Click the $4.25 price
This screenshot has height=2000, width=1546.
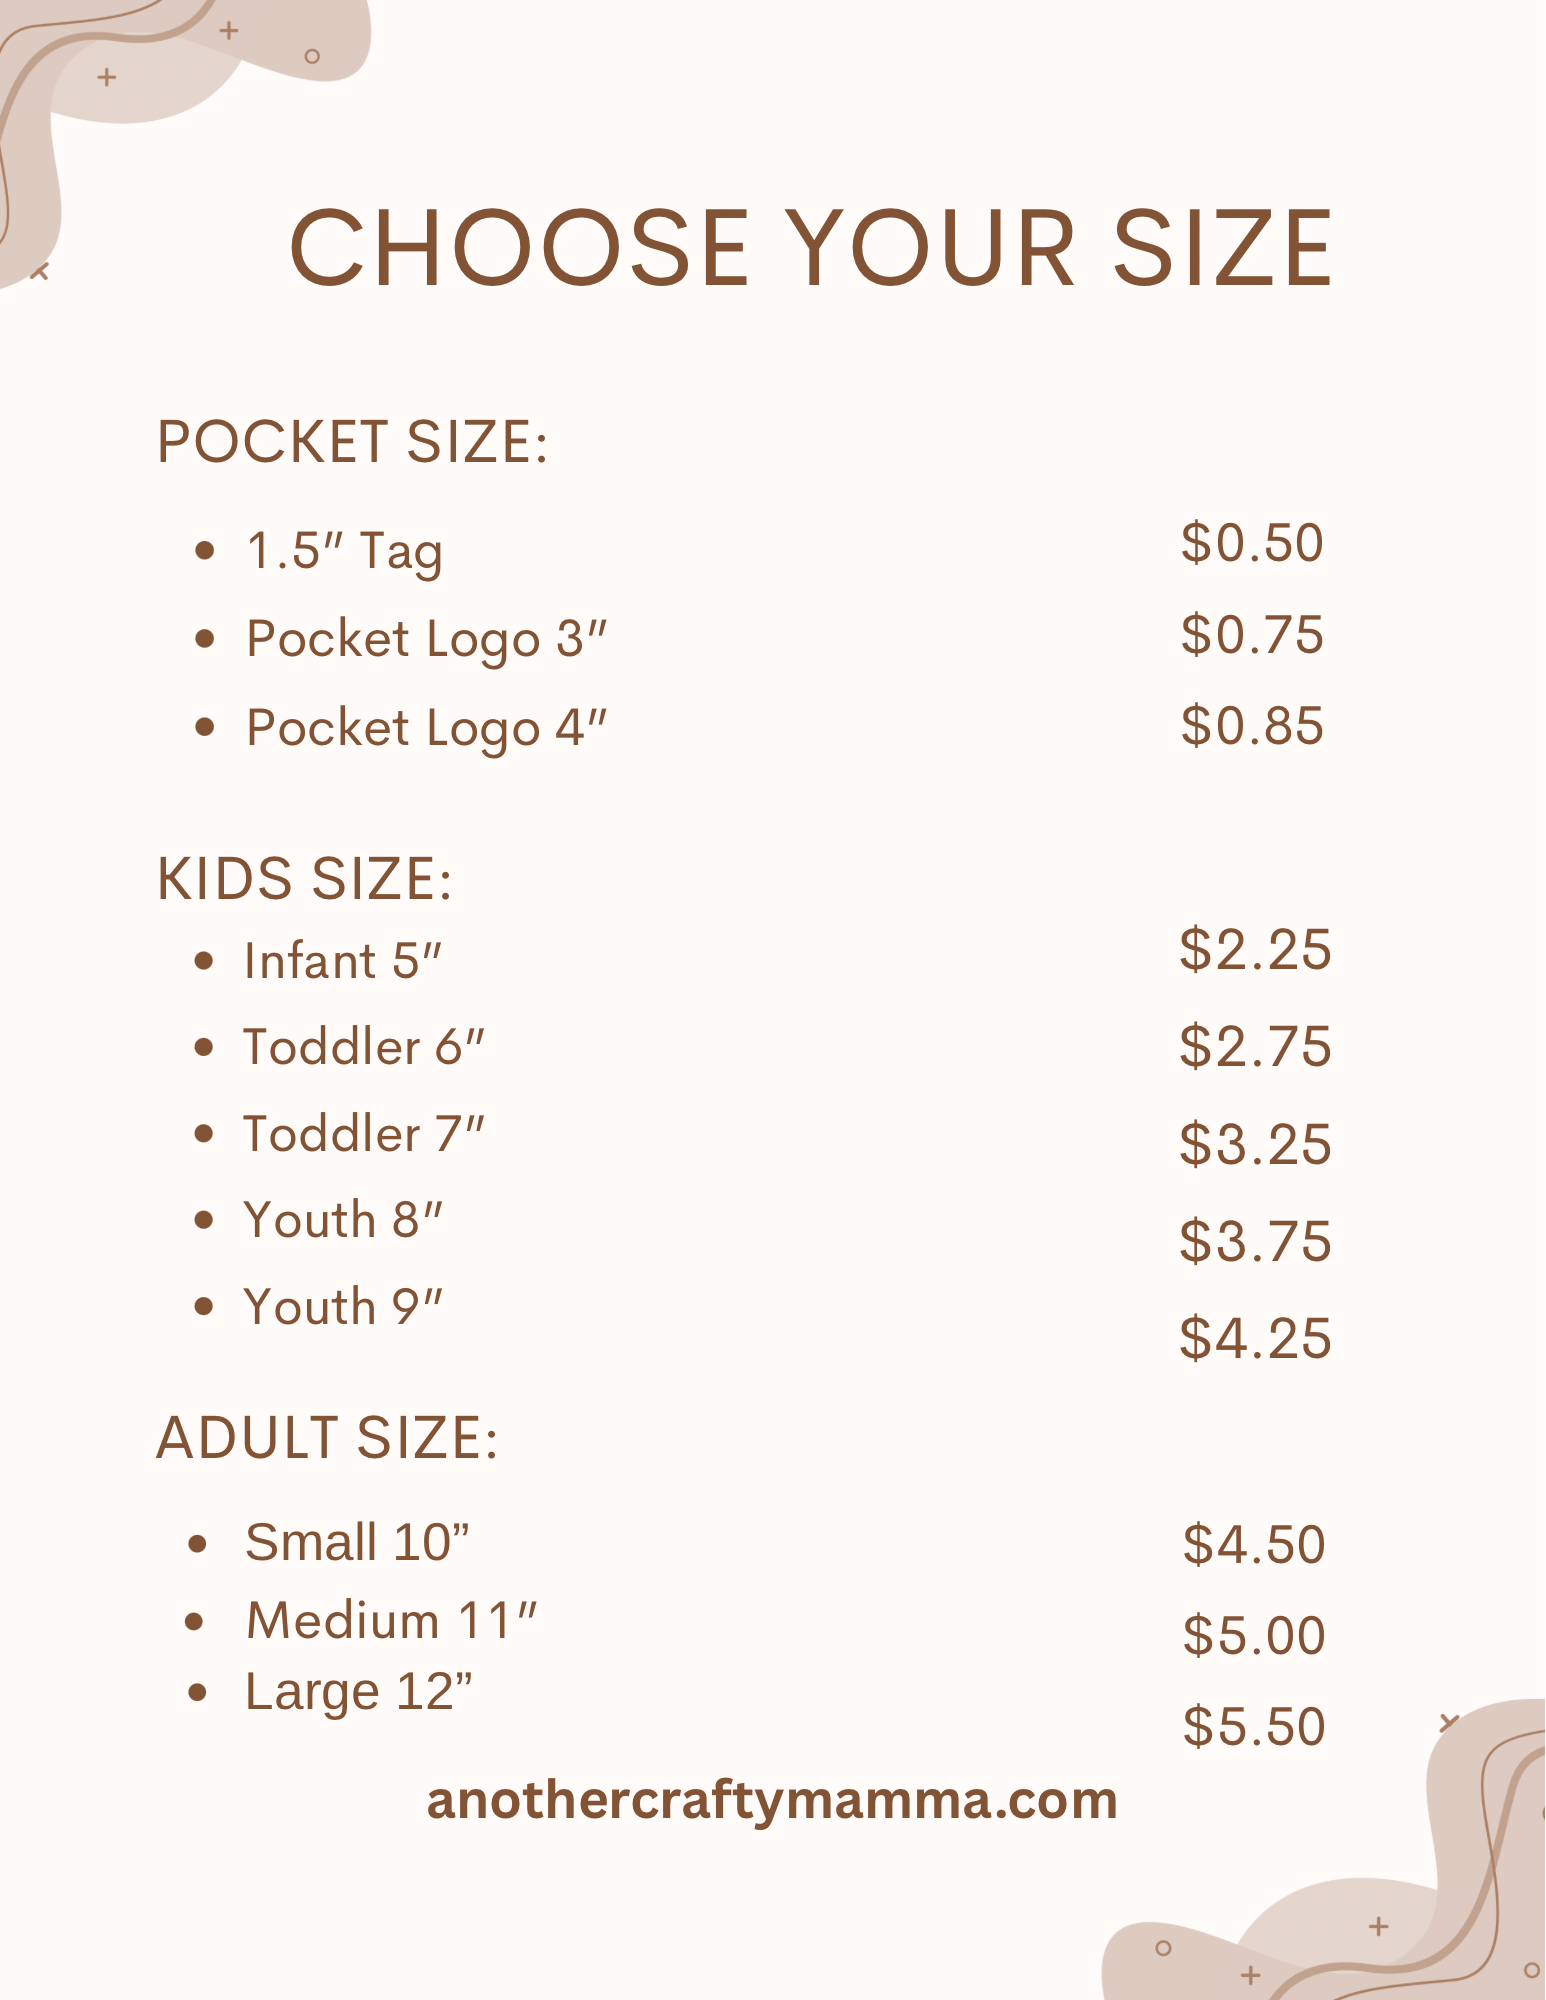(x=1255, y=1338)
